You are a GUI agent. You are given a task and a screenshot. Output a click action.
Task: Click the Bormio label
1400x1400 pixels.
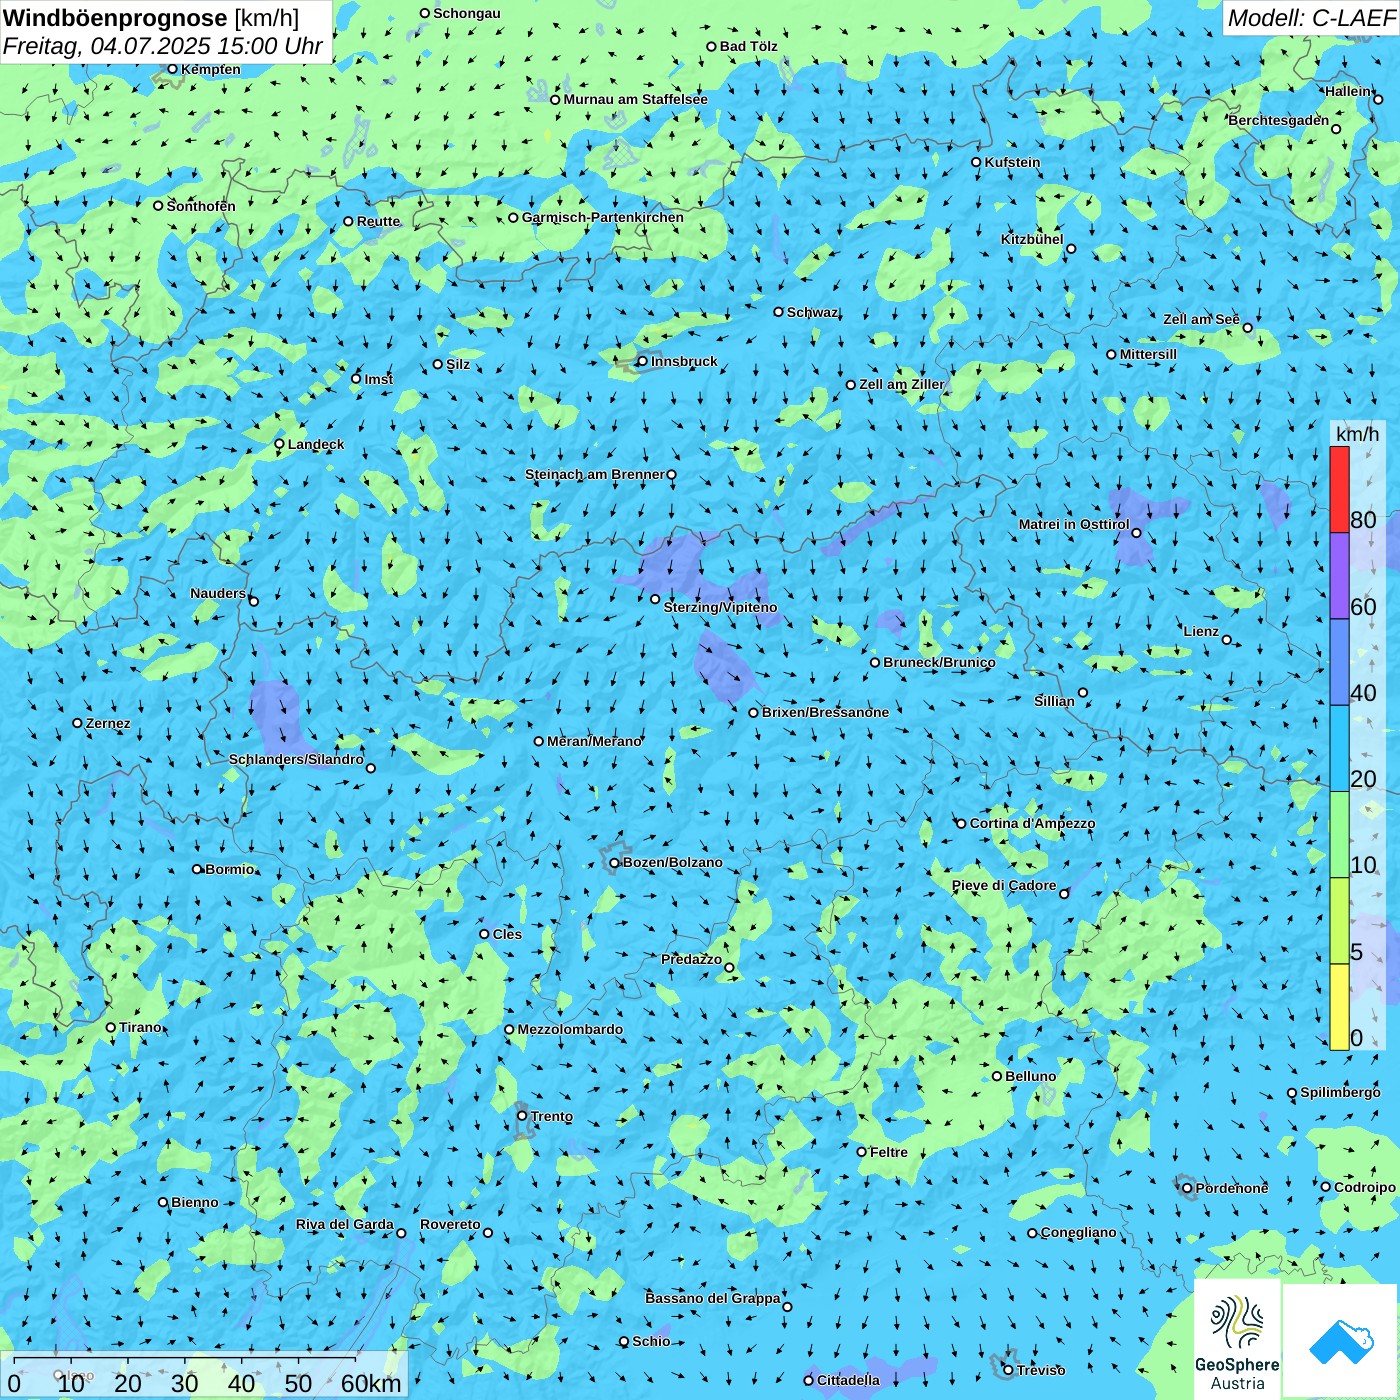coord(230,869)
